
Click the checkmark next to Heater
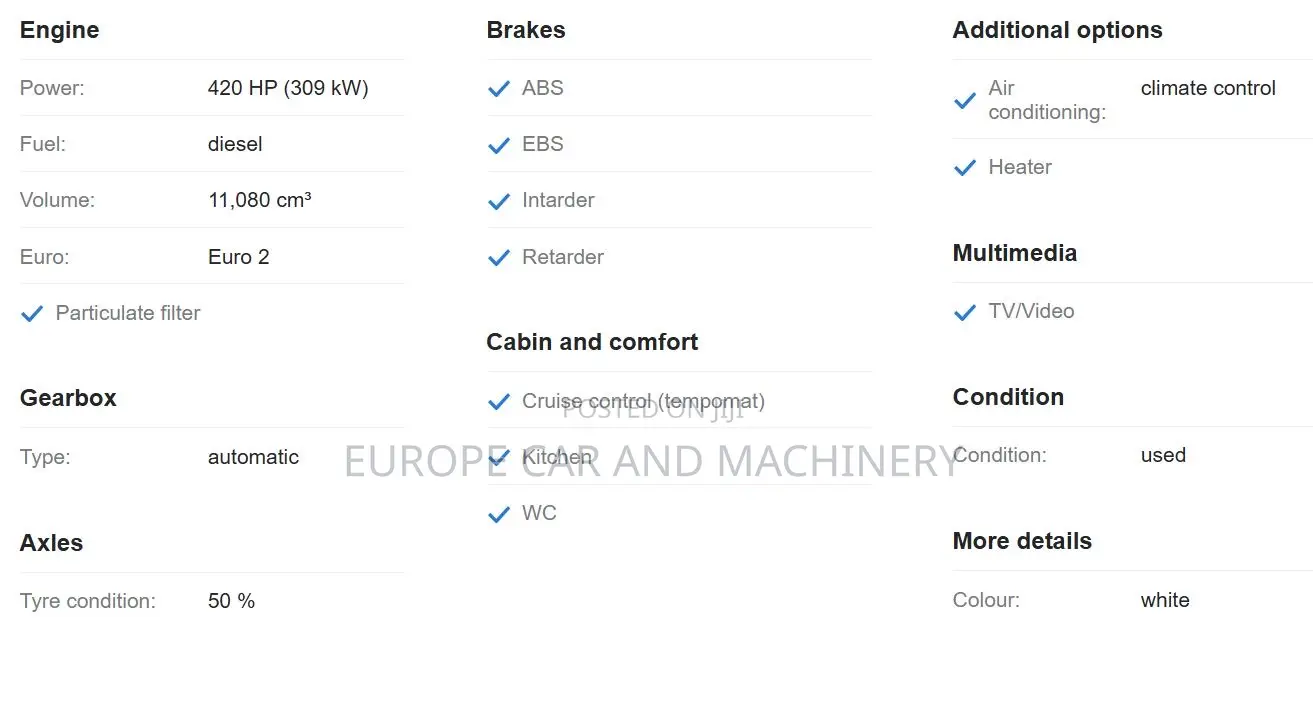tap(965, 168)
